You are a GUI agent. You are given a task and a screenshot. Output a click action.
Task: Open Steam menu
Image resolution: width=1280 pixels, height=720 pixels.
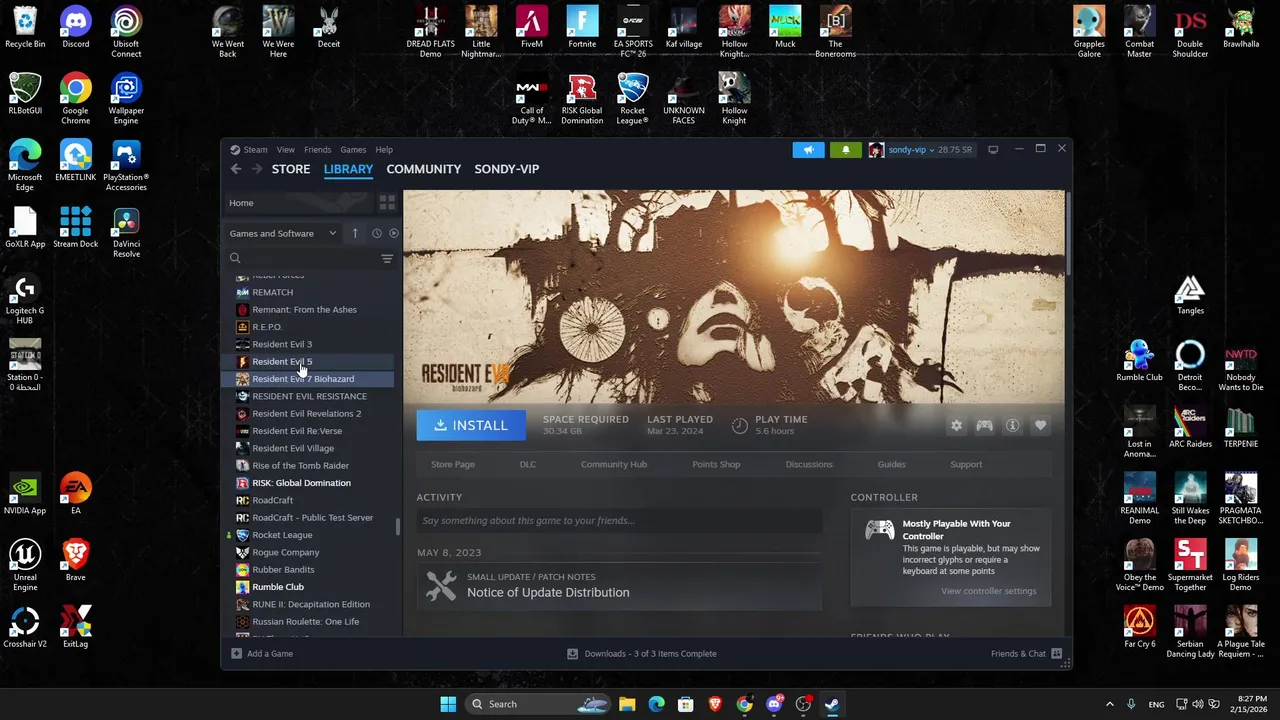click(255, 150)
